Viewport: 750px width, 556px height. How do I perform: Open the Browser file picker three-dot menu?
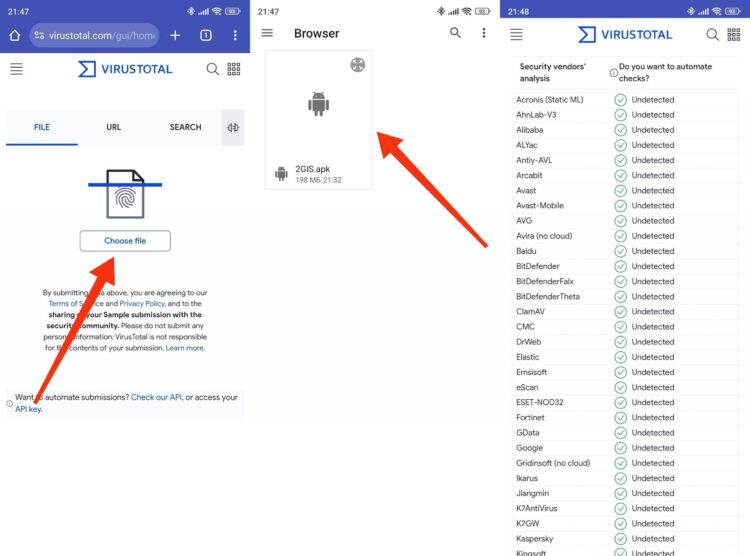point(484,33)
